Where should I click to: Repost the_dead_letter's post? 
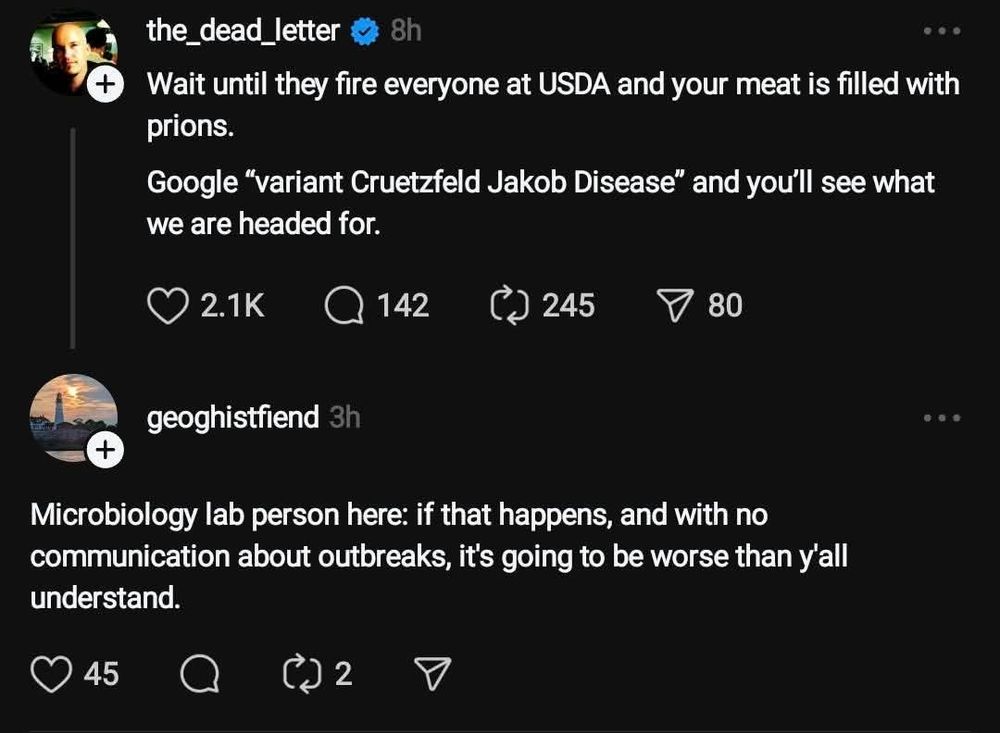[509, 305]
